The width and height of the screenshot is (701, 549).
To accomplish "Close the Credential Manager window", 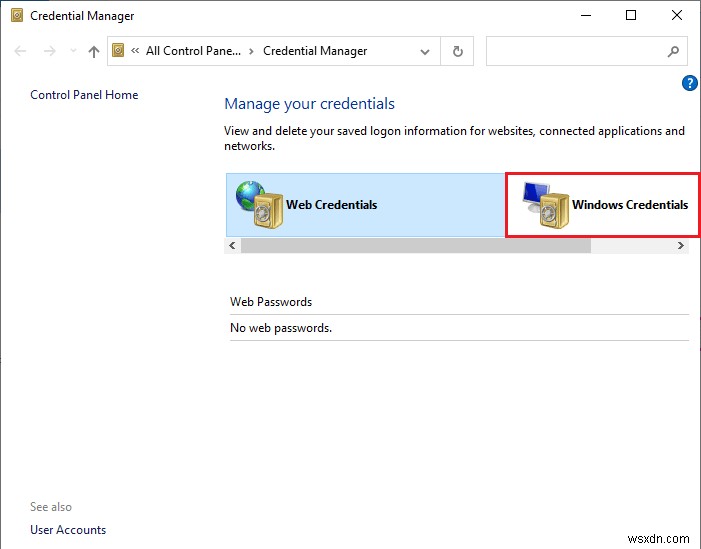I will [x=677, y=15].
